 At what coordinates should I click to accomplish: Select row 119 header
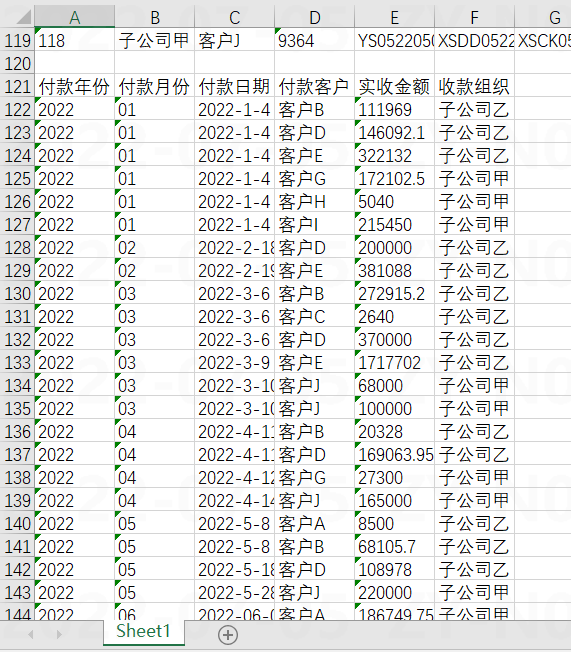(17, 40)
